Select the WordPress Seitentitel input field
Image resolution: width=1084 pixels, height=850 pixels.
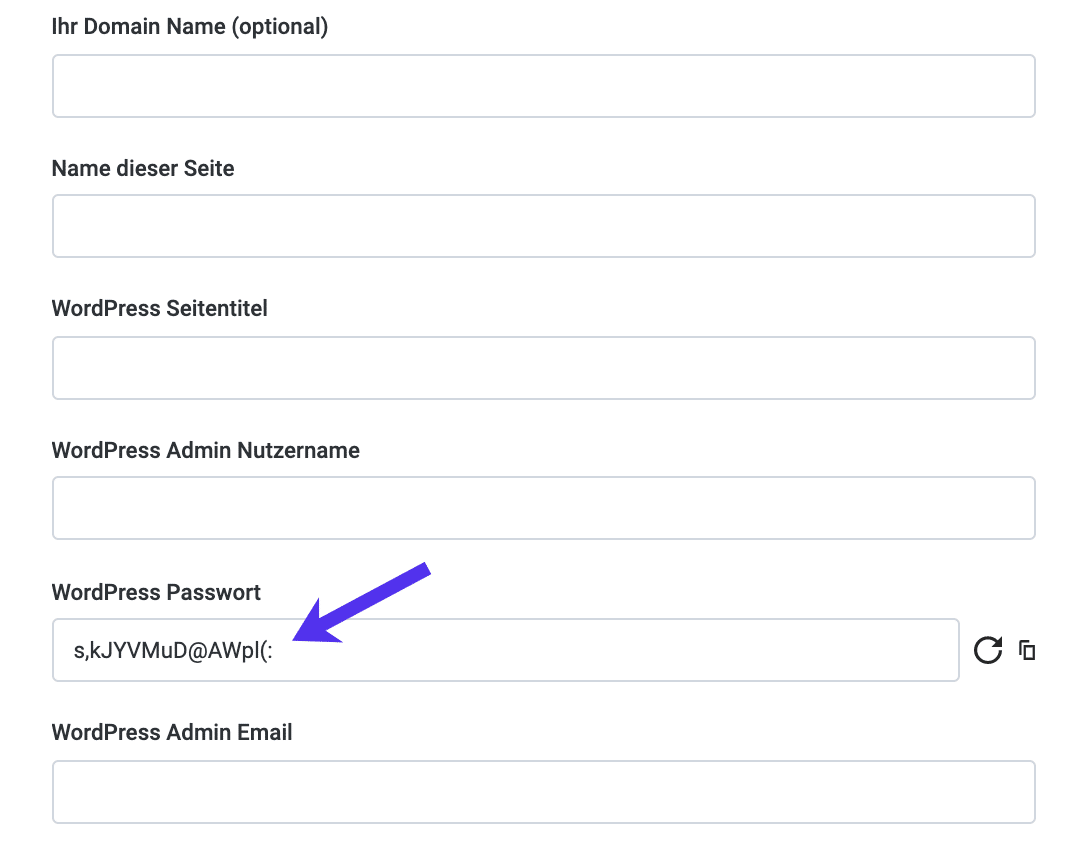tap(543, 368)
